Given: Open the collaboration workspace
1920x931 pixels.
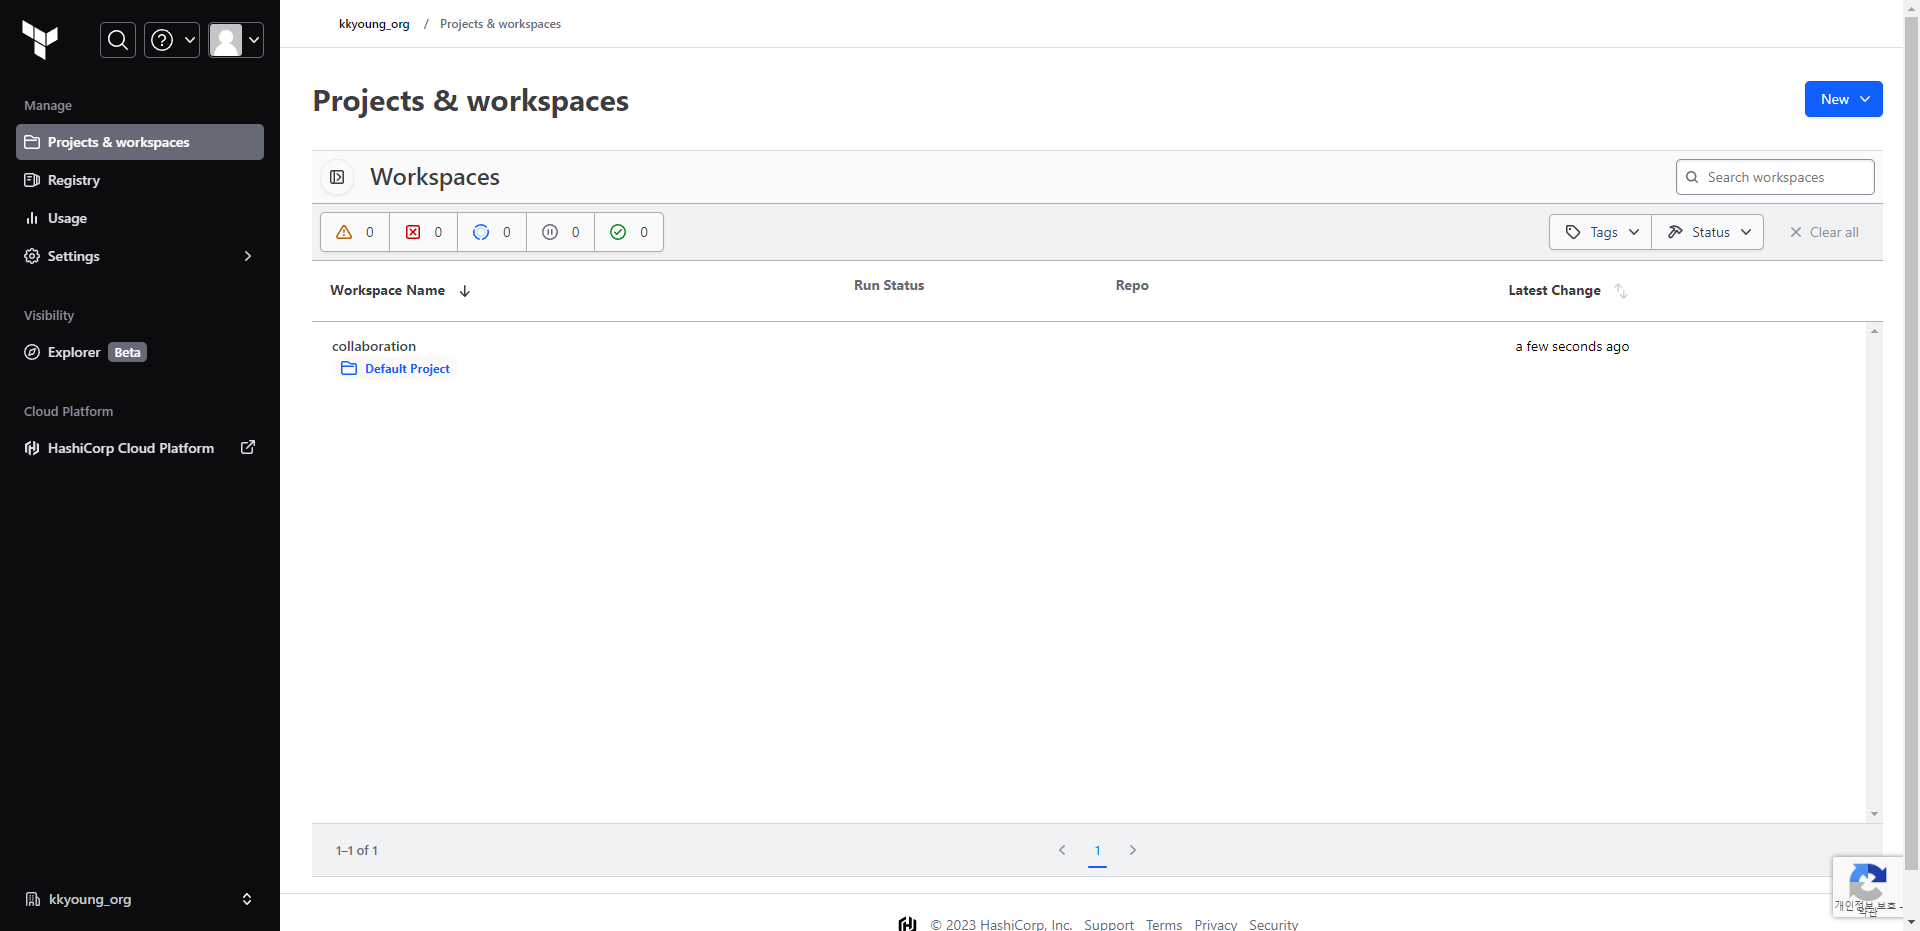Looking at the screenshot, I should [x=374, y=346].
